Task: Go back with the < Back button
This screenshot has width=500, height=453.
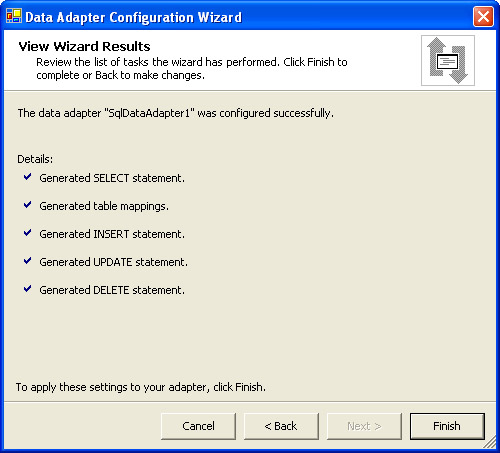Action: coord(281,426)
